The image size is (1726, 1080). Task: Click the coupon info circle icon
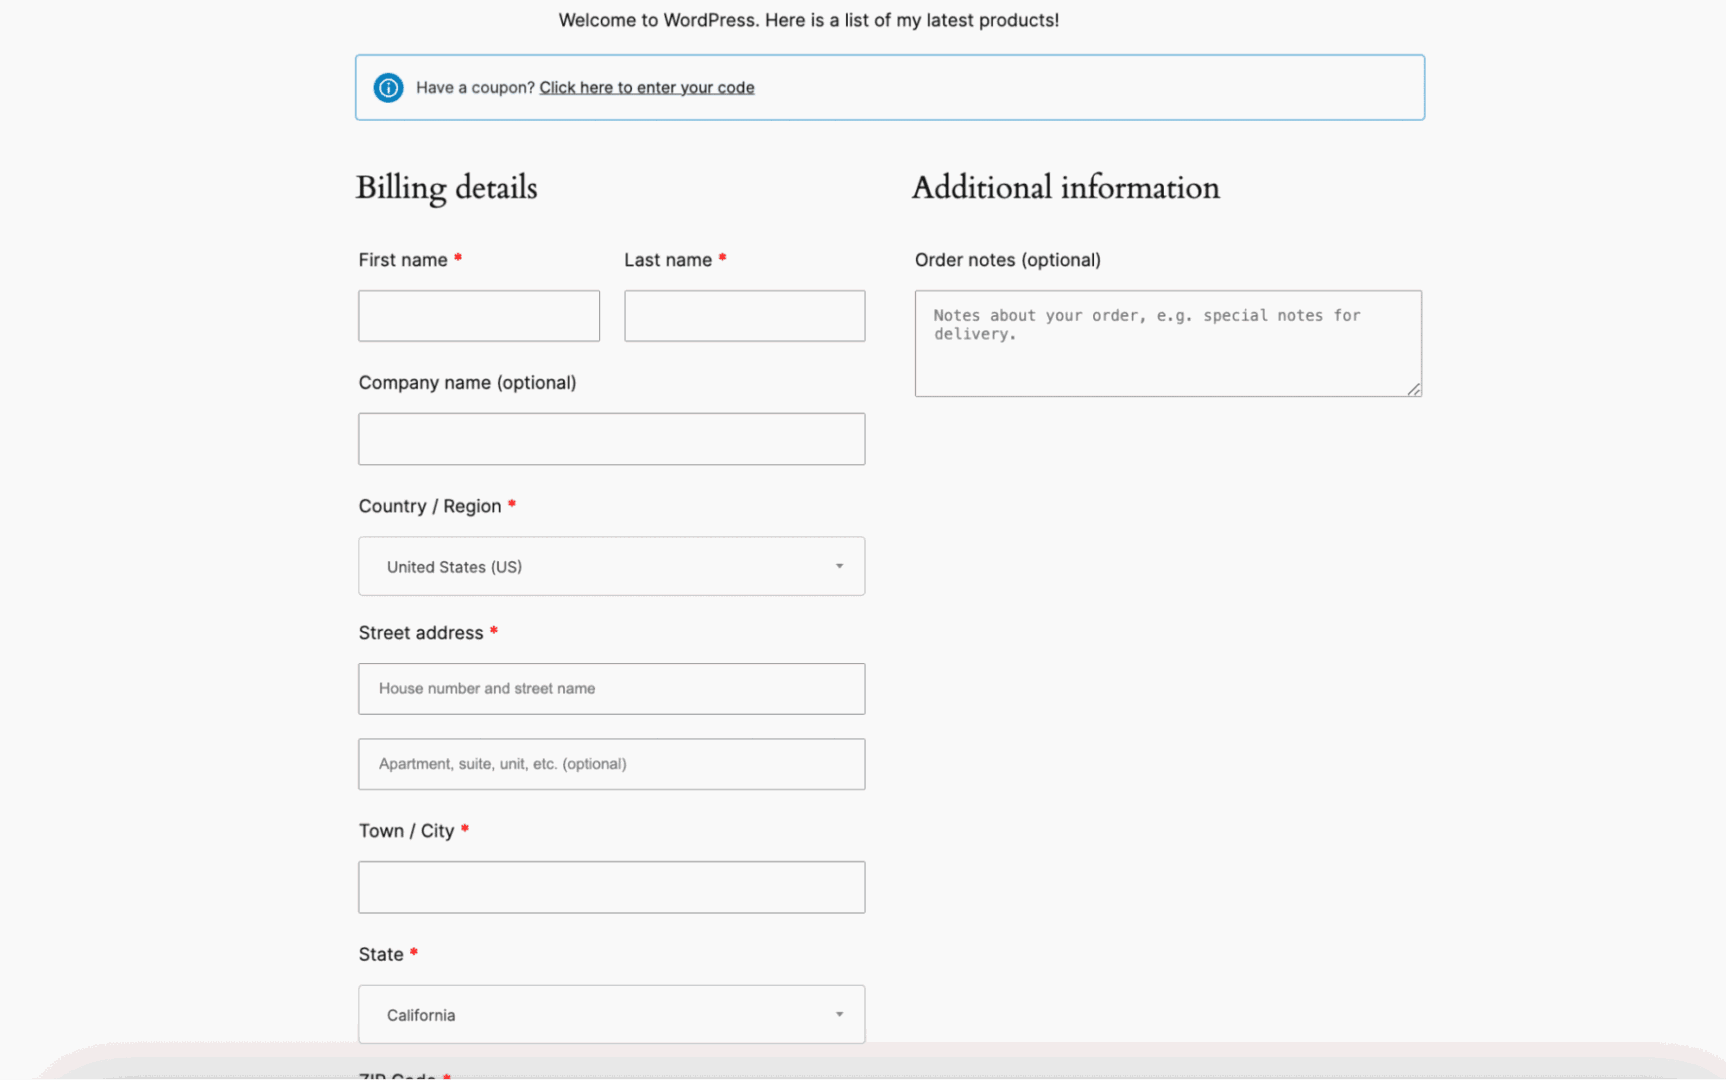pos(388,88)
